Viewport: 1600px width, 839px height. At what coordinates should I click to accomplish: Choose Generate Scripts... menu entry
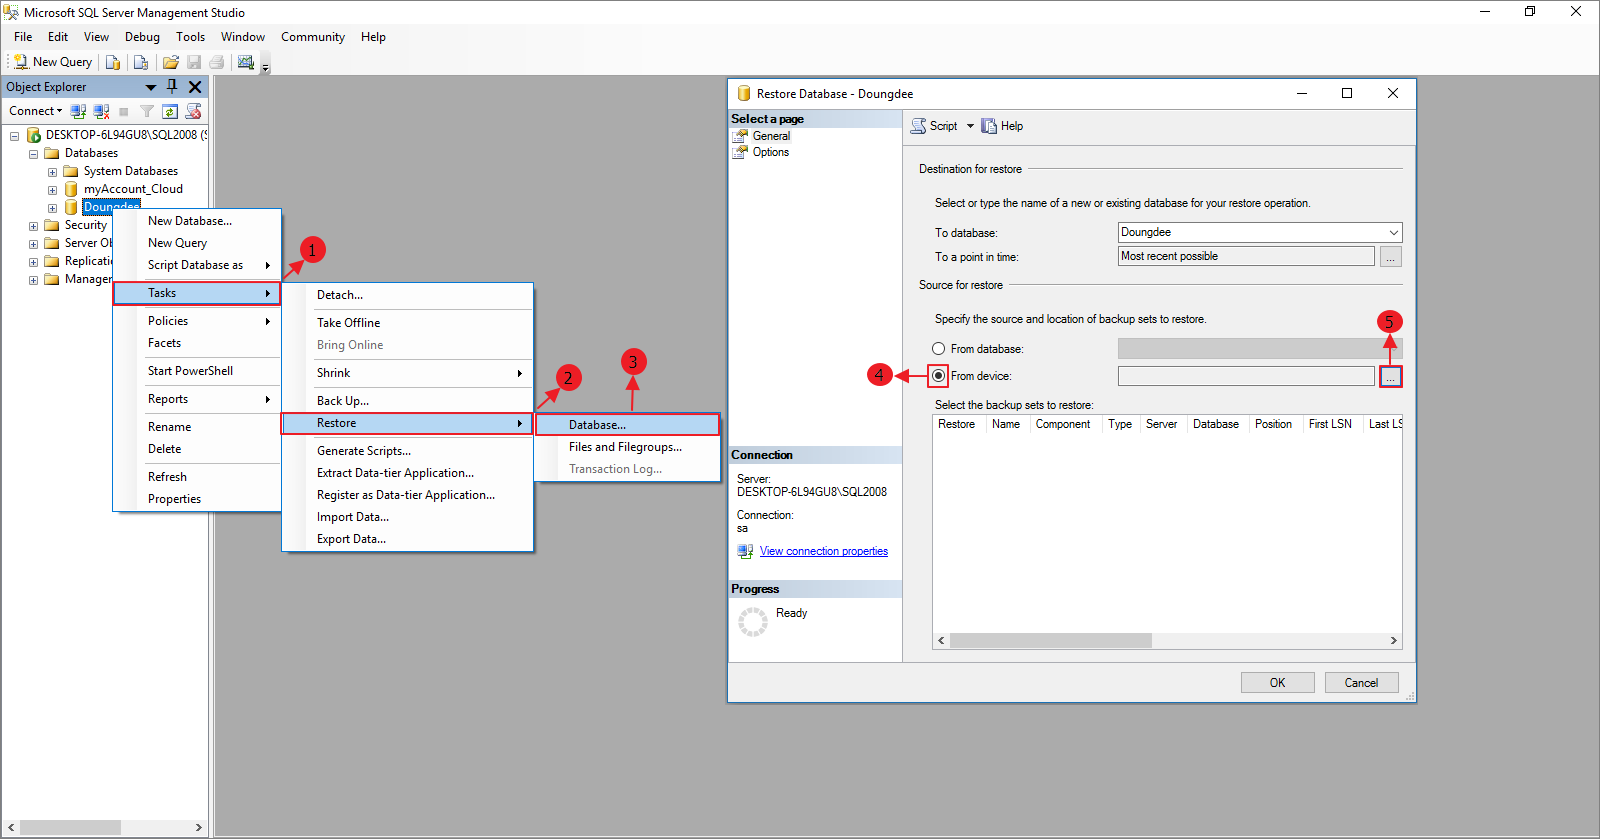[x=408, y=451]
